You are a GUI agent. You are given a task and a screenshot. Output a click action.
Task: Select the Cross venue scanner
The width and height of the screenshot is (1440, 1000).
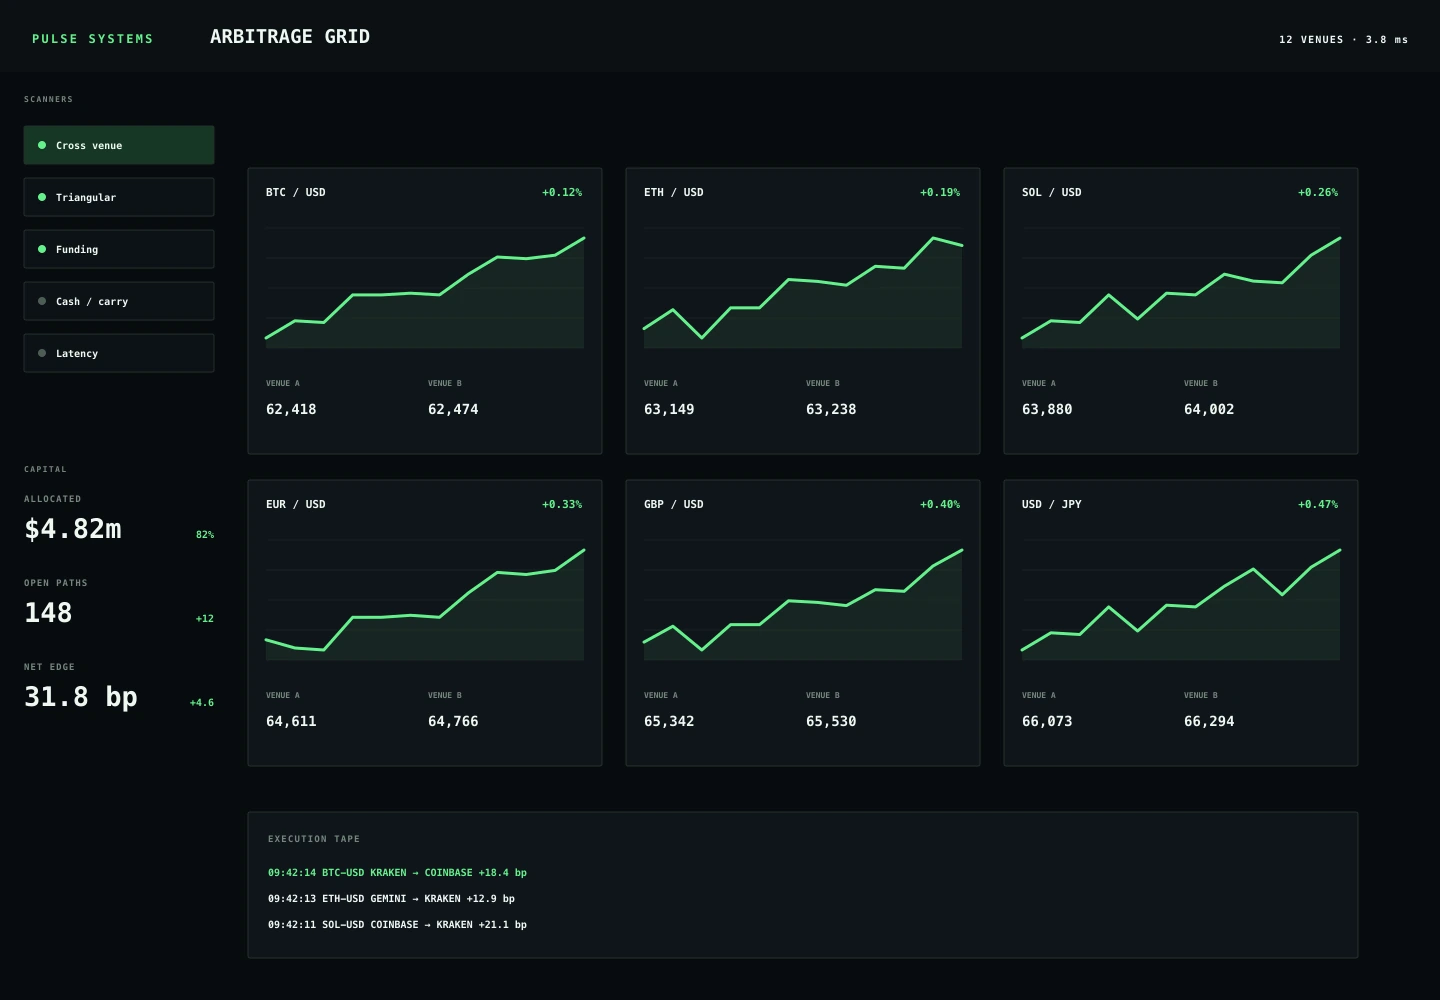pos(119,145)
